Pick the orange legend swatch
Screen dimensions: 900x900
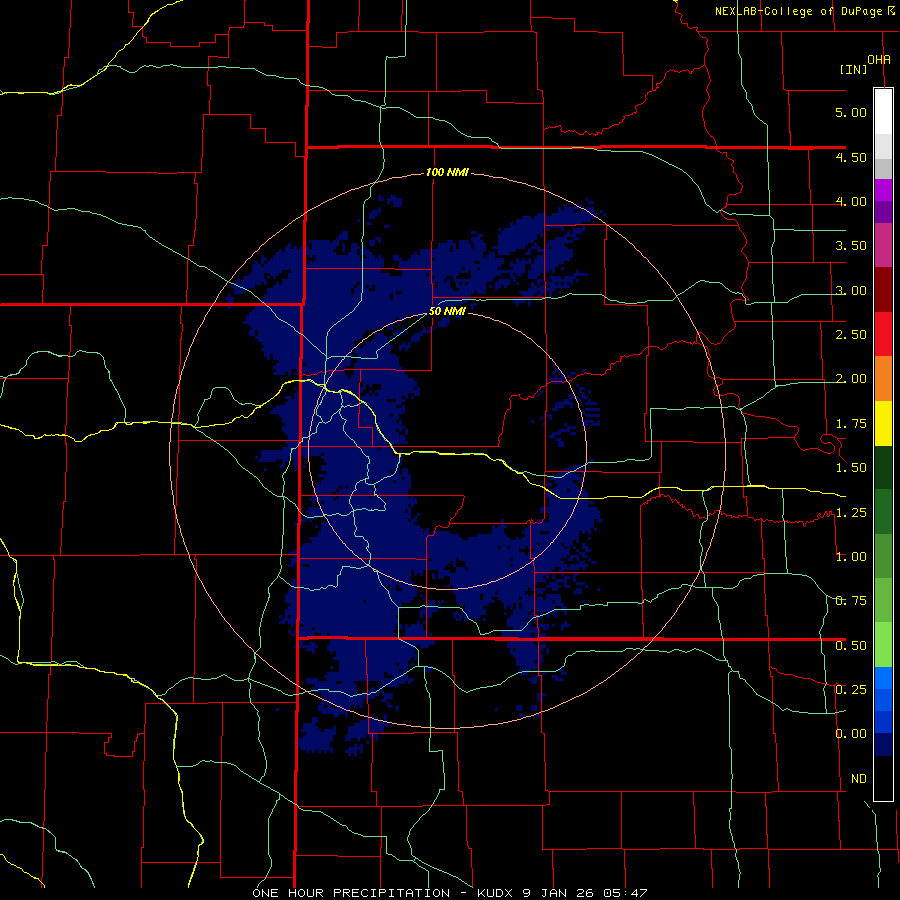click(x=883, y=378)
